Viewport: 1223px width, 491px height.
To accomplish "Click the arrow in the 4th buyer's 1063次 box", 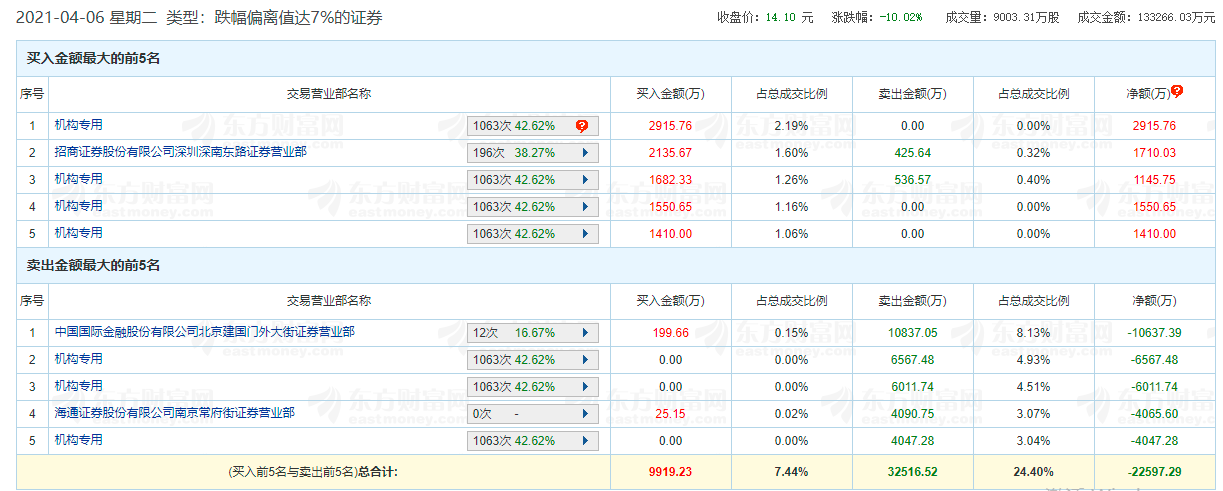I will coord(584,207).
